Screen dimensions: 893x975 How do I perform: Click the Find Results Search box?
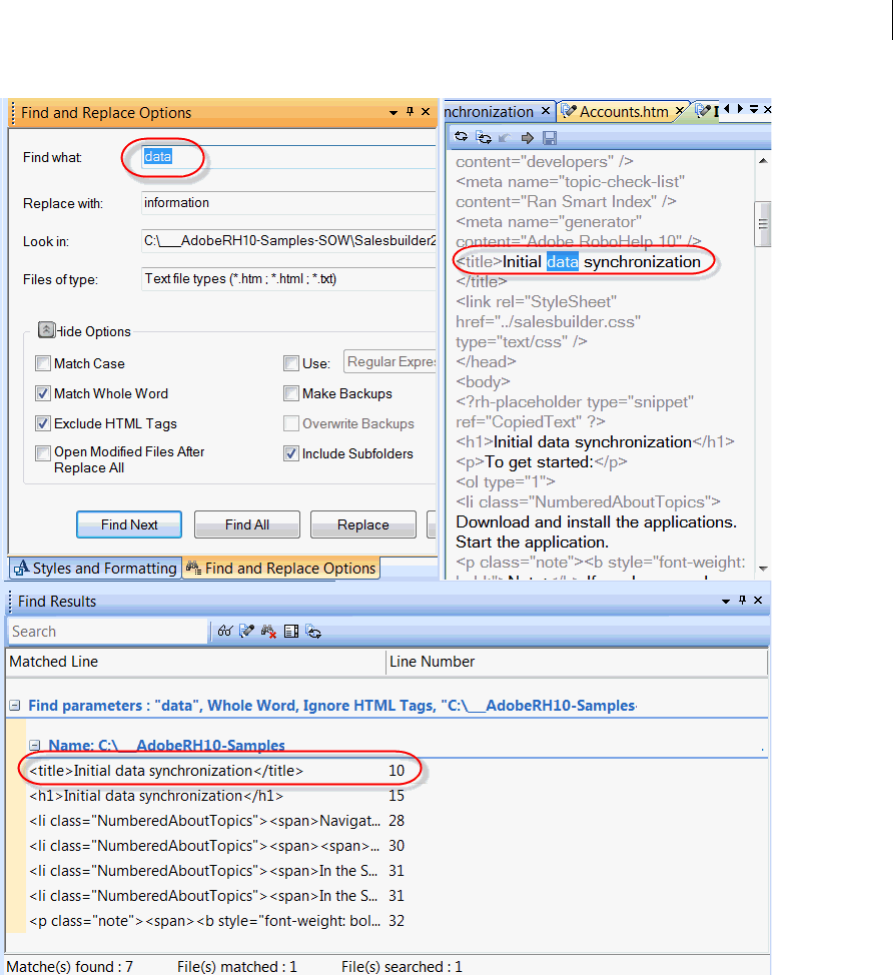coord(106,631)
